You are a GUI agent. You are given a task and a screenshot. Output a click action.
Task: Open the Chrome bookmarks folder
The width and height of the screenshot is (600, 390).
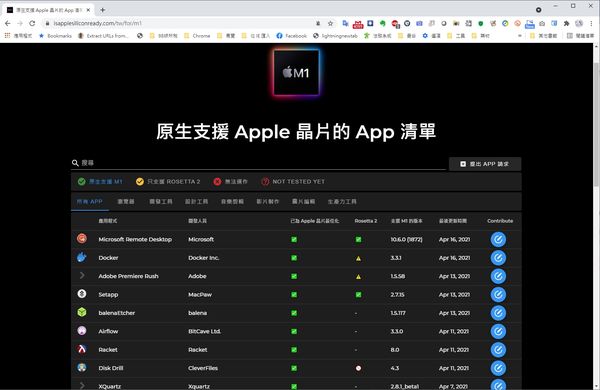tap(197, 36)
